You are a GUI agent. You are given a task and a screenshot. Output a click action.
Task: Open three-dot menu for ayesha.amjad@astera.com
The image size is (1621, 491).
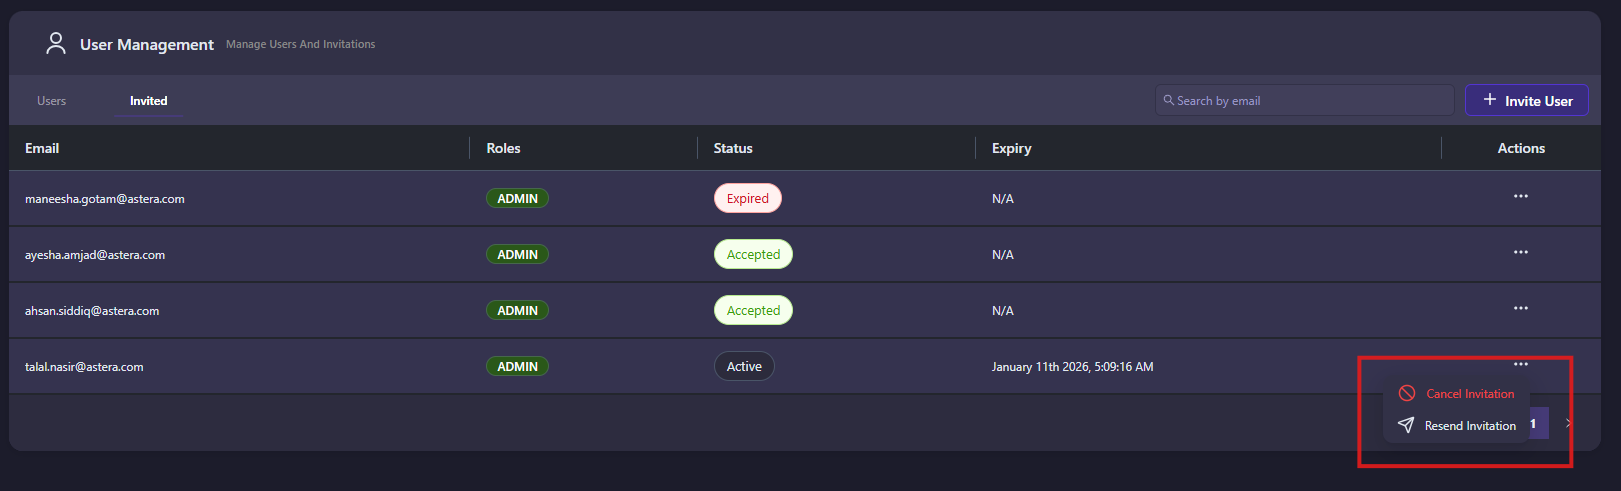click(1520, 253)
